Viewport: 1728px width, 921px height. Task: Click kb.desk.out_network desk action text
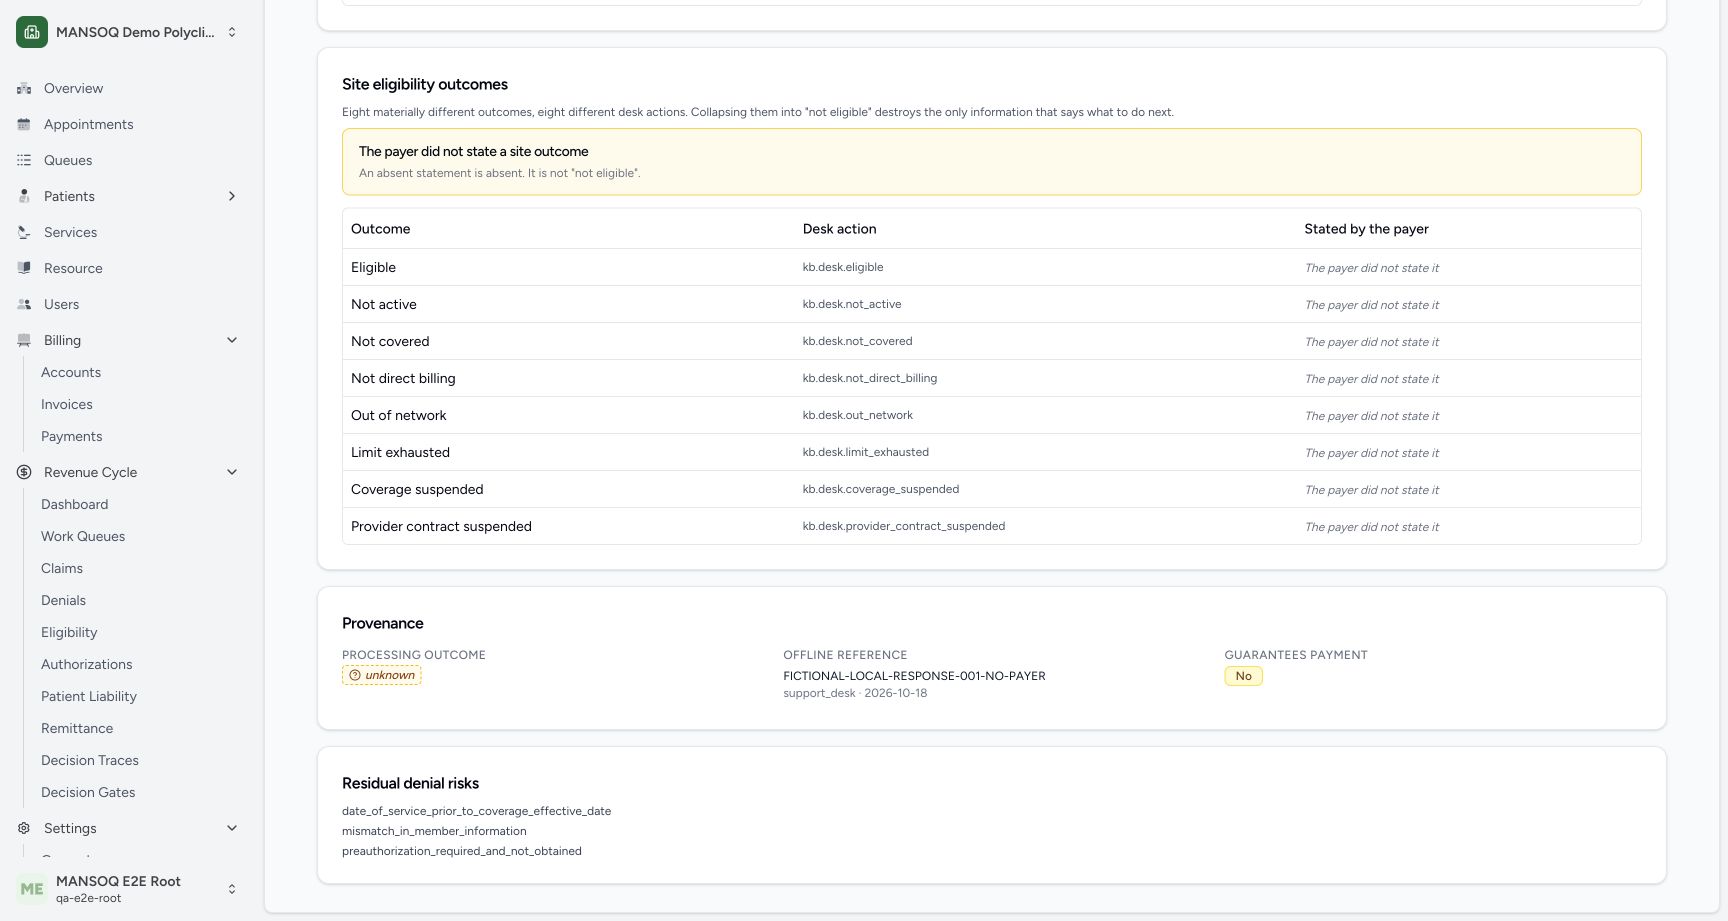pos(858,415)
